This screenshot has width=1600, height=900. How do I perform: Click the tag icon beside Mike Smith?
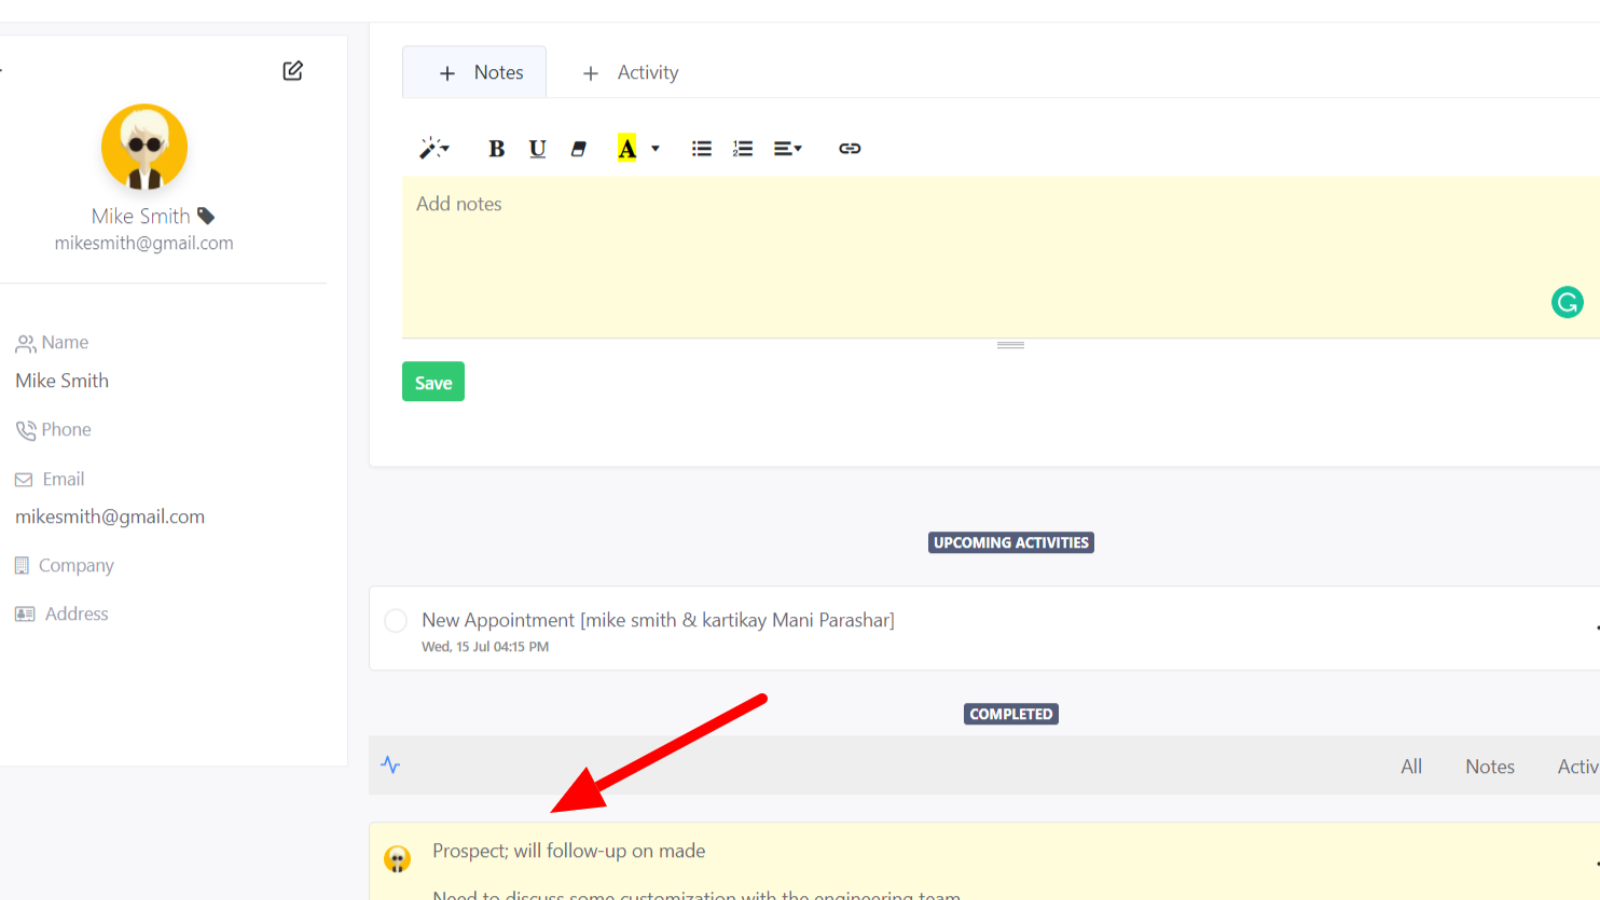tap(206, 216)
